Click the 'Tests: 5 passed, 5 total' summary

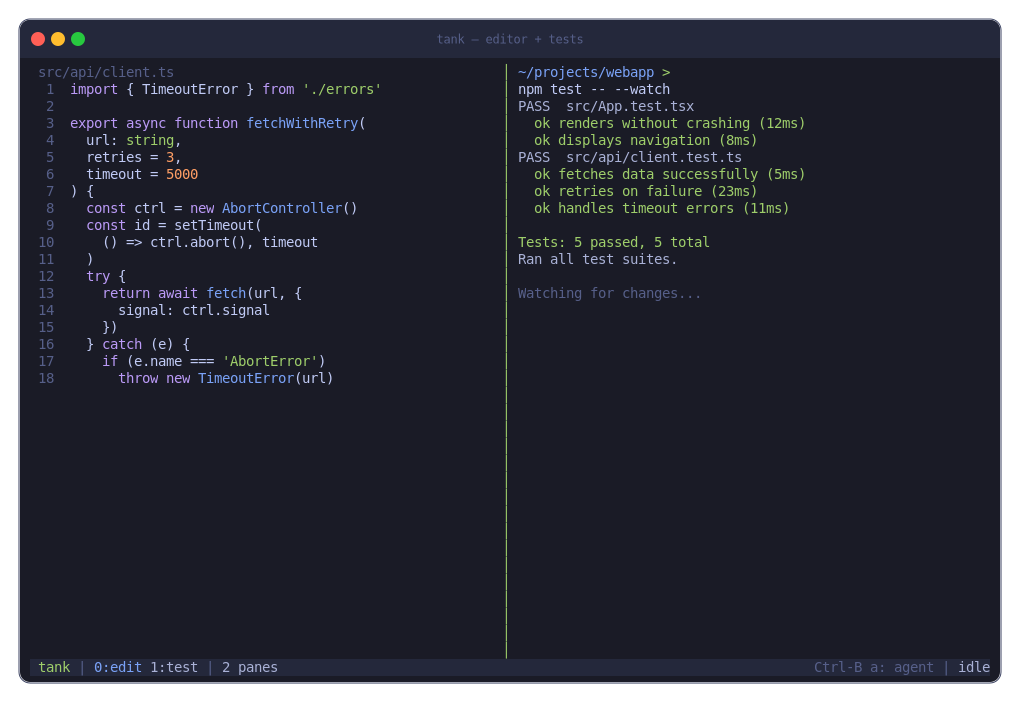(613, 242)
